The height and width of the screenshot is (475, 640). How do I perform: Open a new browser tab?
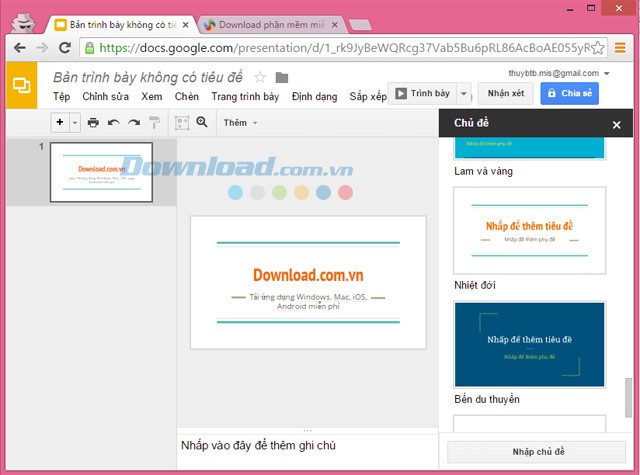click(360, 25)
